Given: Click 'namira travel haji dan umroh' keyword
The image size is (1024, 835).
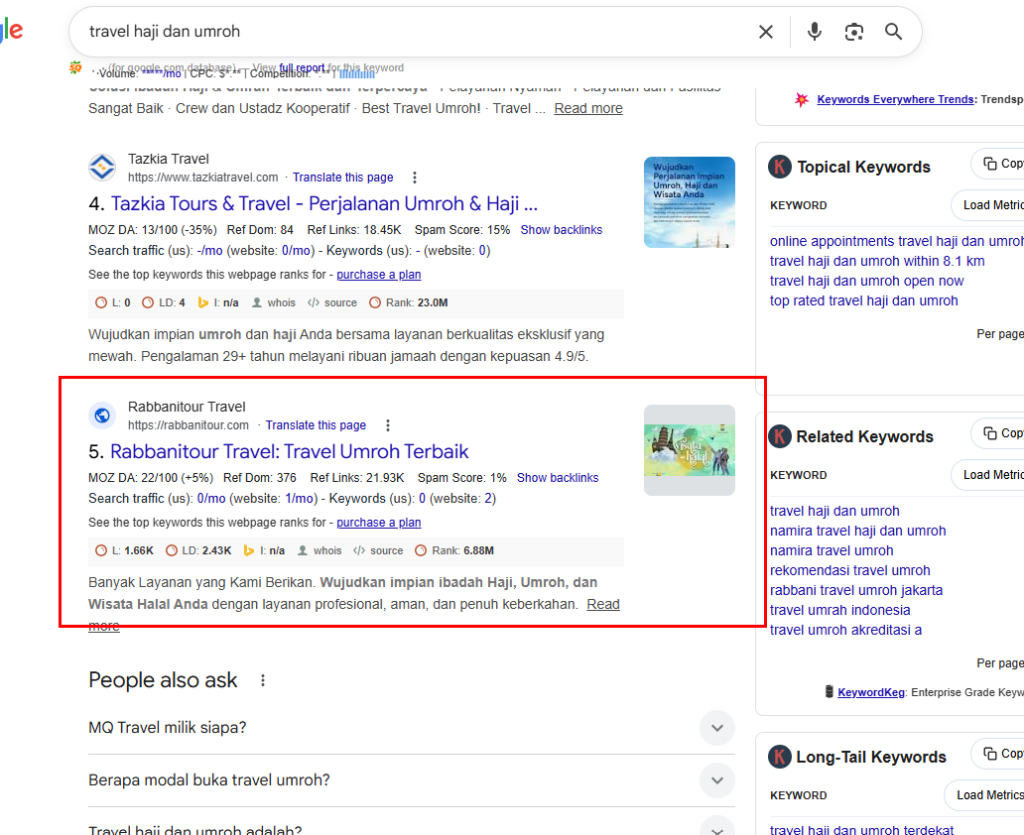Looking at the screenshot, I should coord(857,531).
